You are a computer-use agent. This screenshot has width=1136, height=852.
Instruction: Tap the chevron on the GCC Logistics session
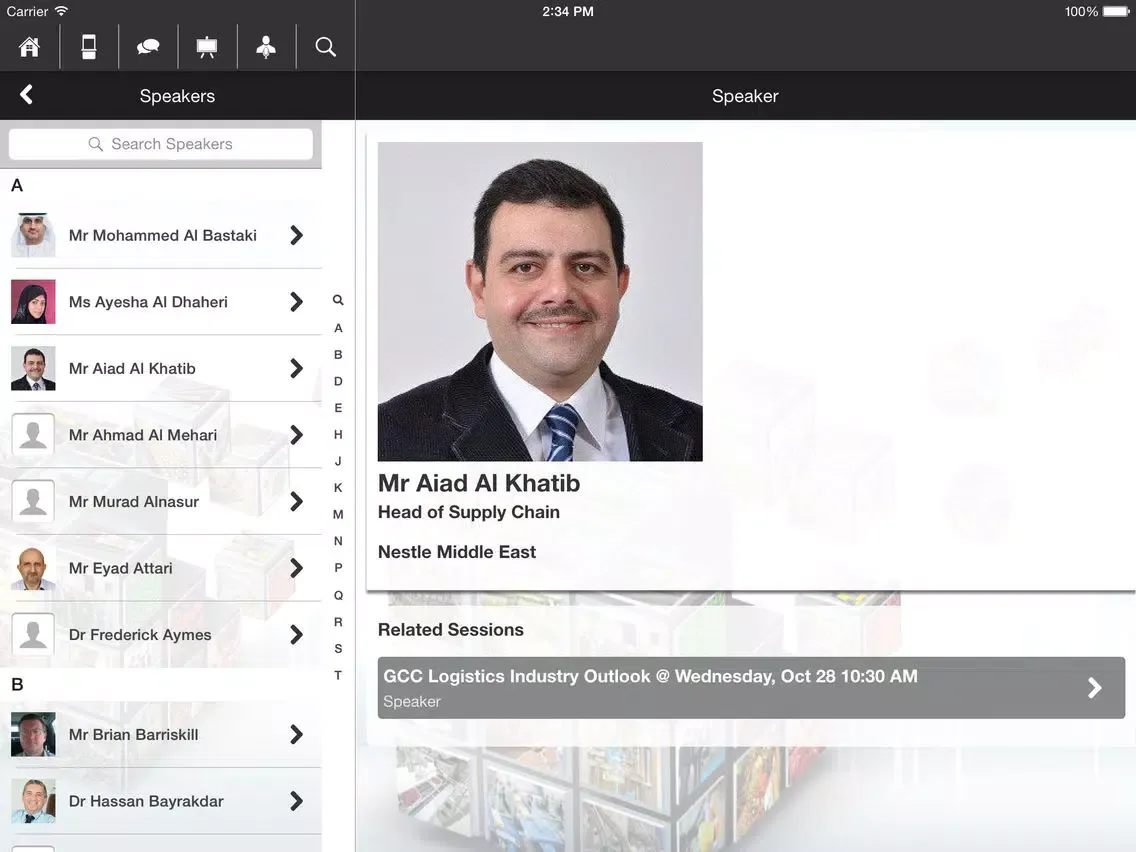click(1095, 688)
